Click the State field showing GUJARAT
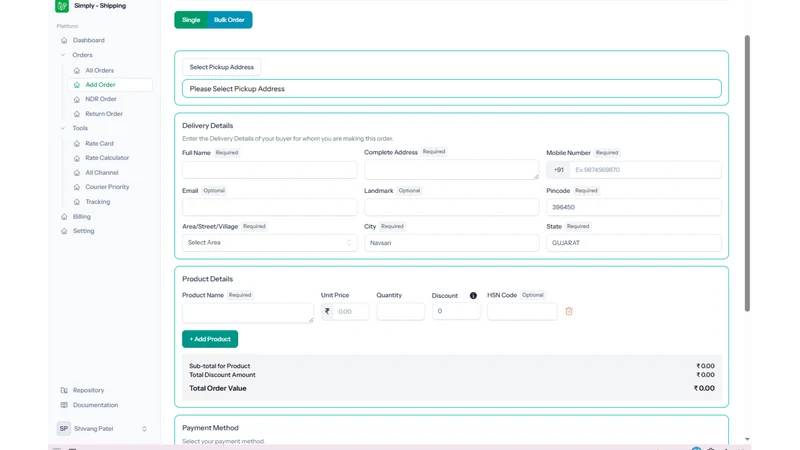This screenshot has height=450, width=800. pos(634,243)
